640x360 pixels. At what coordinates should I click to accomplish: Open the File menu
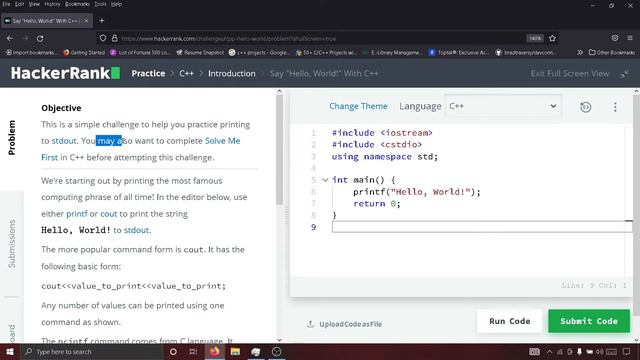[6, 4]
